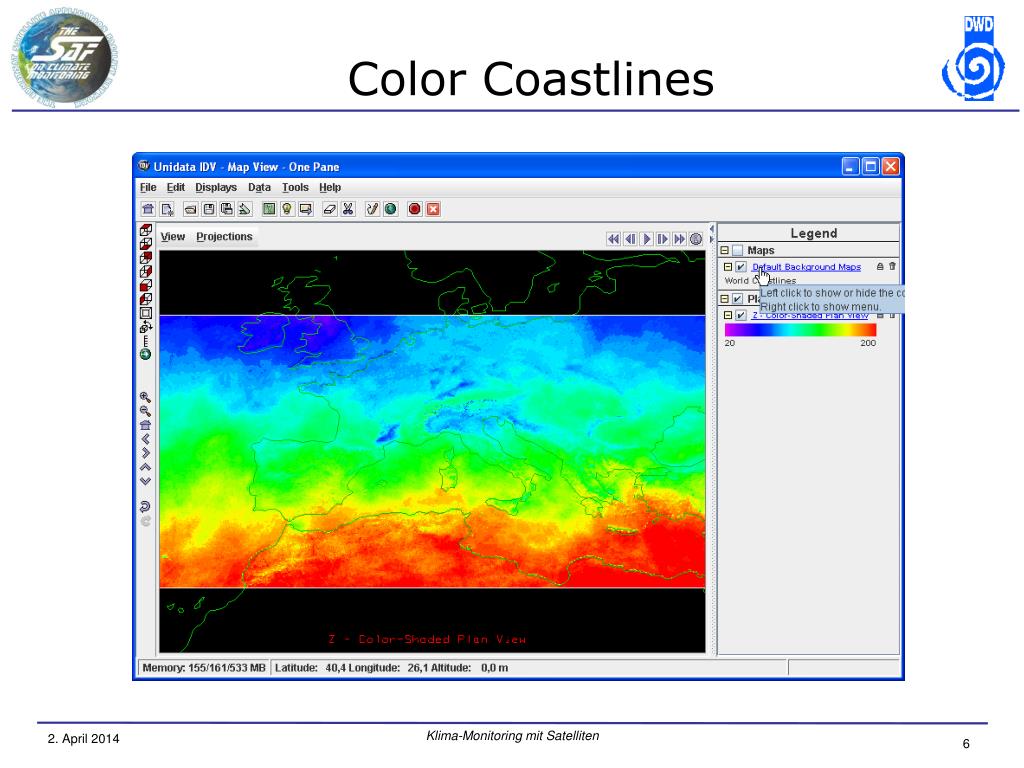Open the File menu
Screen dimensions: 1024x768
148,187
